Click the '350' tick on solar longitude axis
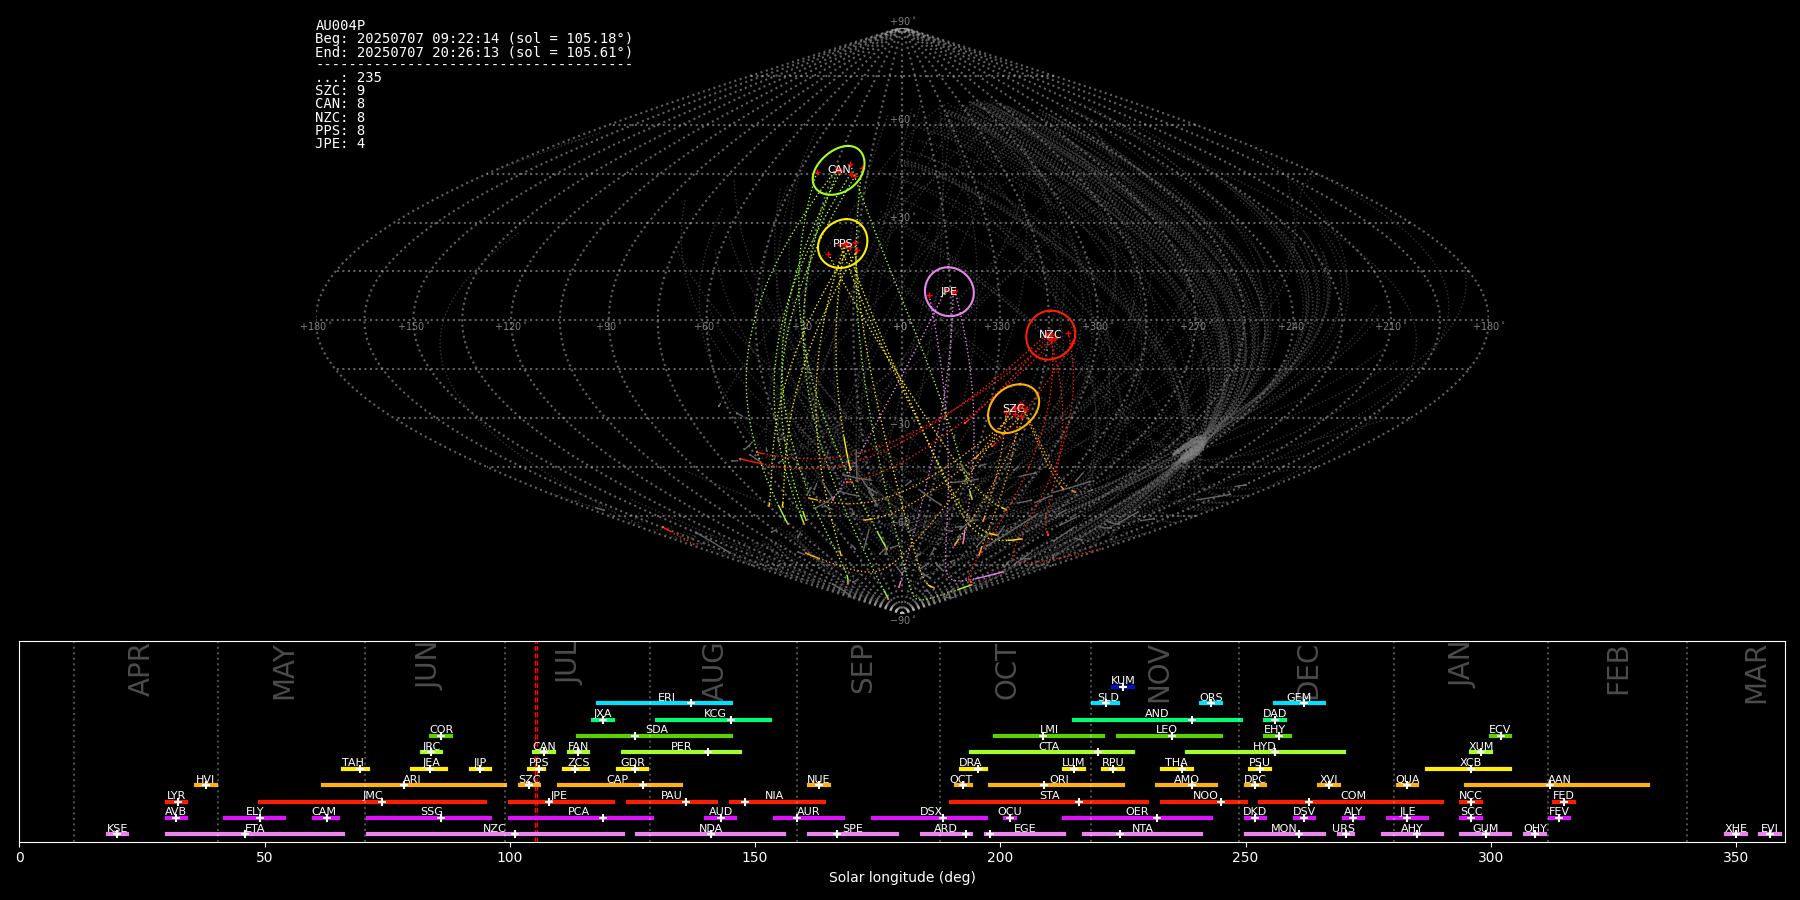The image size is (1800, 900). (x=1735, y=858)
